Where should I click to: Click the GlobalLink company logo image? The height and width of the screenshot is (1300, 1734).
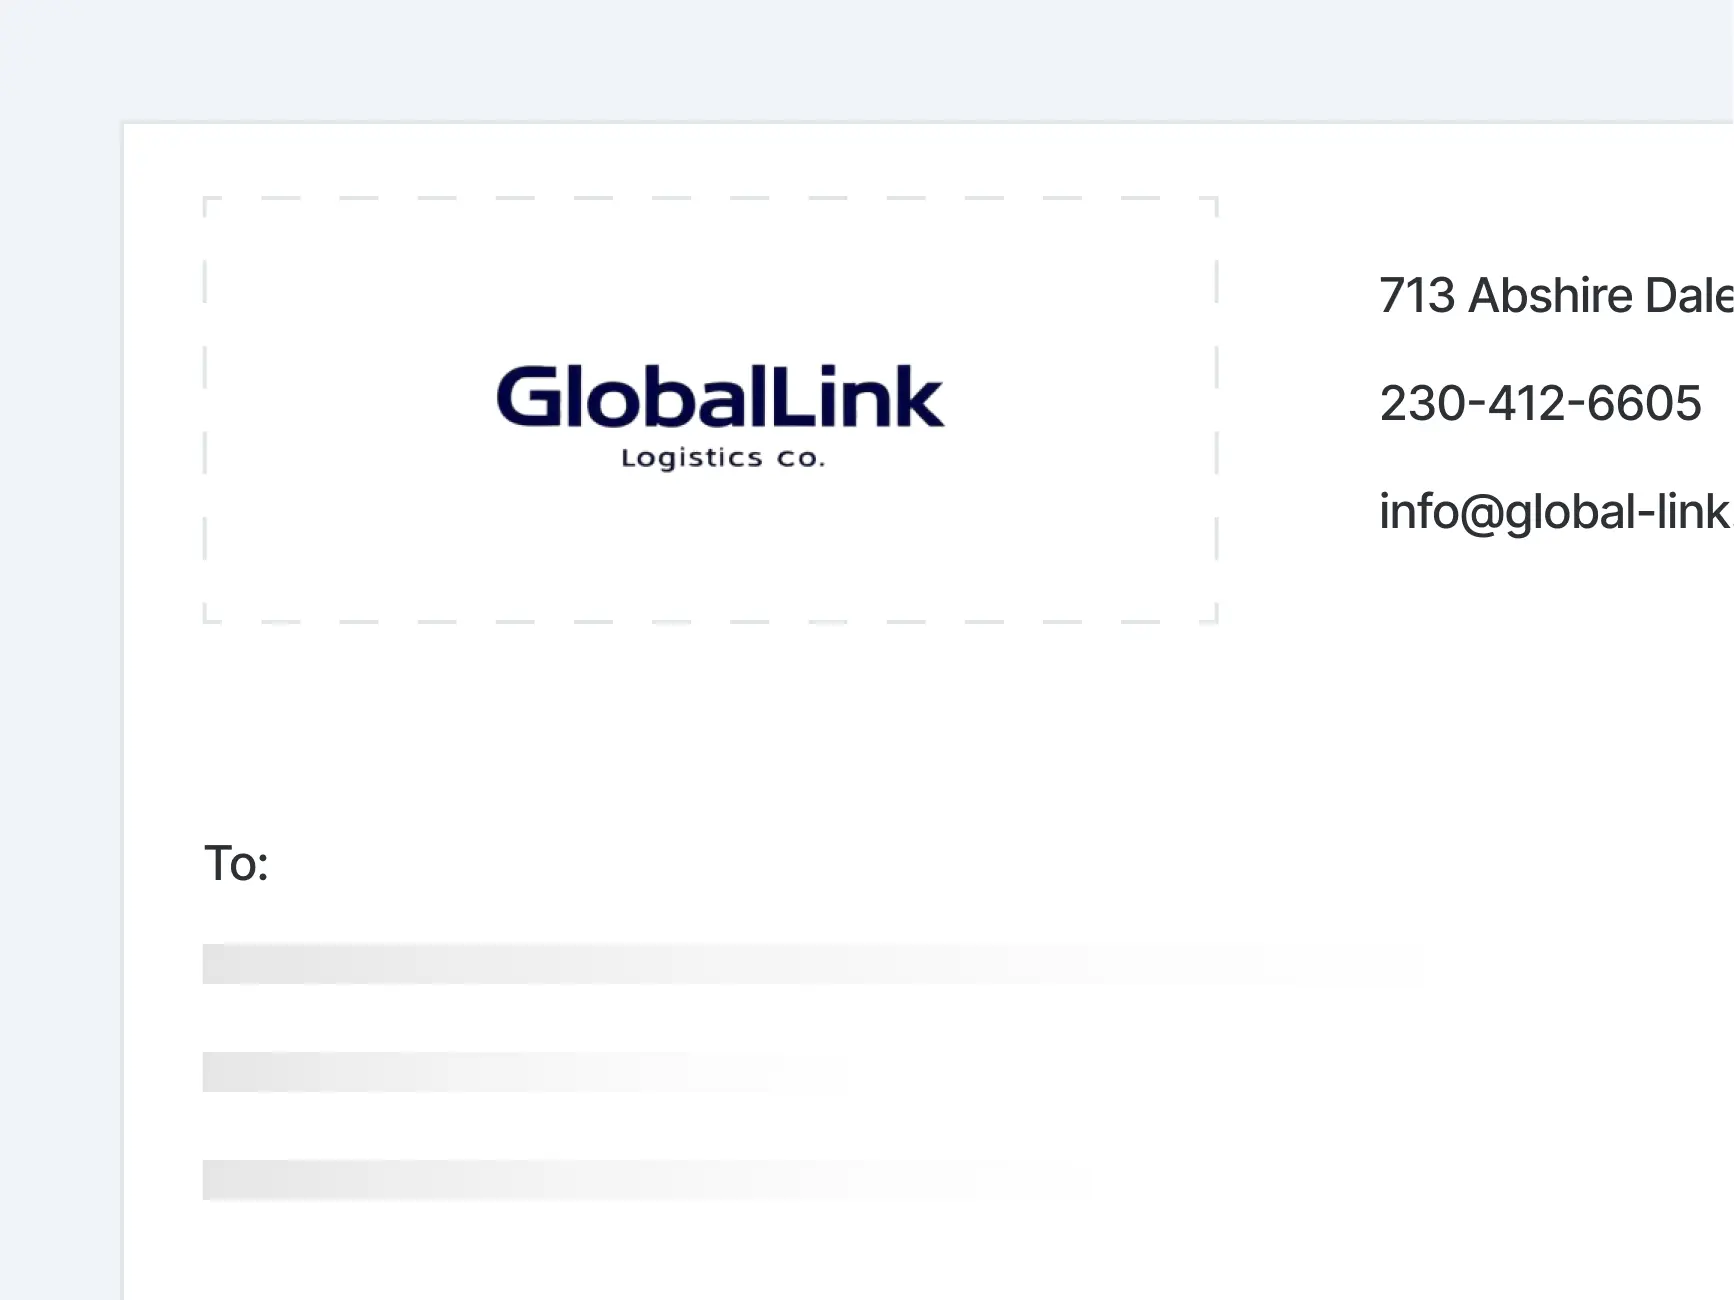coord(719,411)
